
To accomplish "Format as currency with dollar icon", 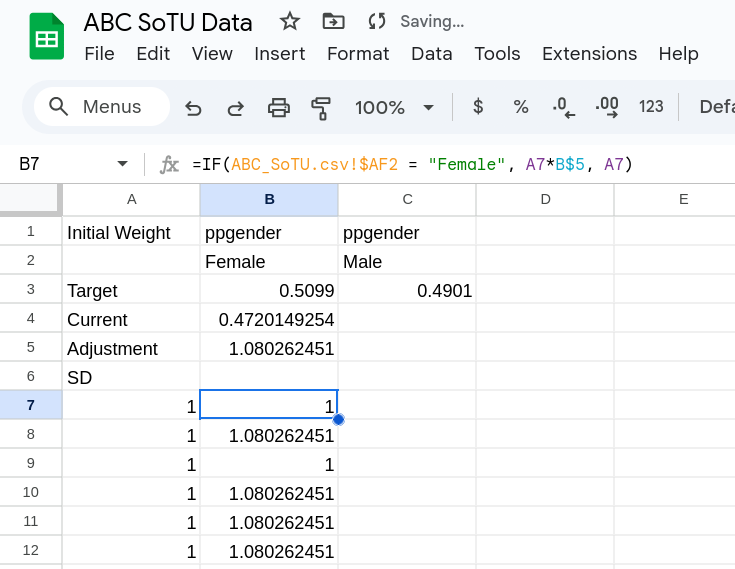I will (478, 107).
